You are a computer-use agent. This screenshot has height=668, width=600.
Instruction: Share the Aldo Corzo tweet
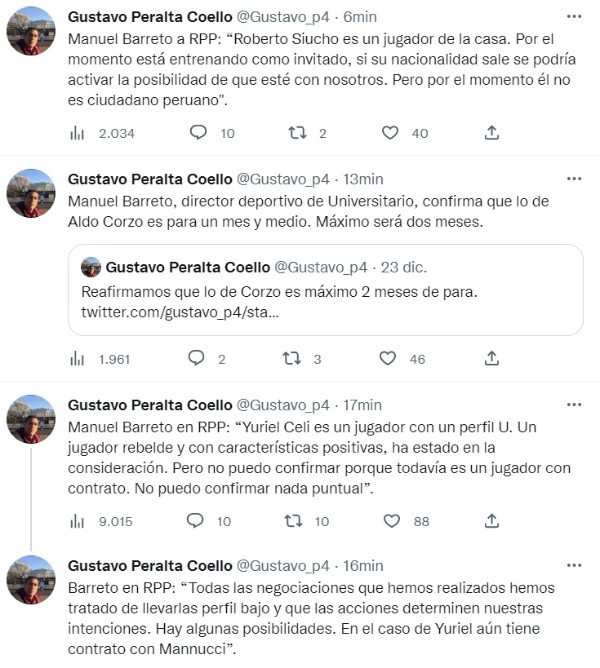pyautogui.click(x=492, y=358)
